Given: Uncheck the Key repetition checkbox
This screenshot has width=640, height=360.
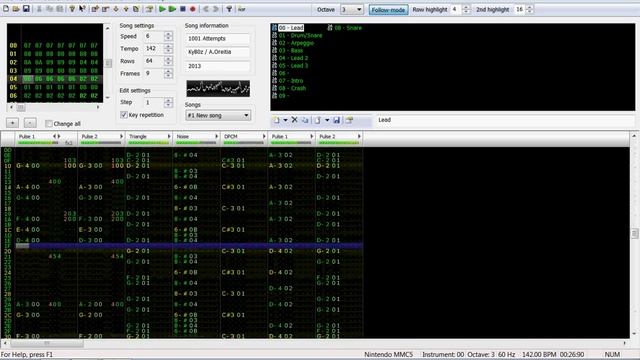Looking at the screenshot, I should point(124,115).
